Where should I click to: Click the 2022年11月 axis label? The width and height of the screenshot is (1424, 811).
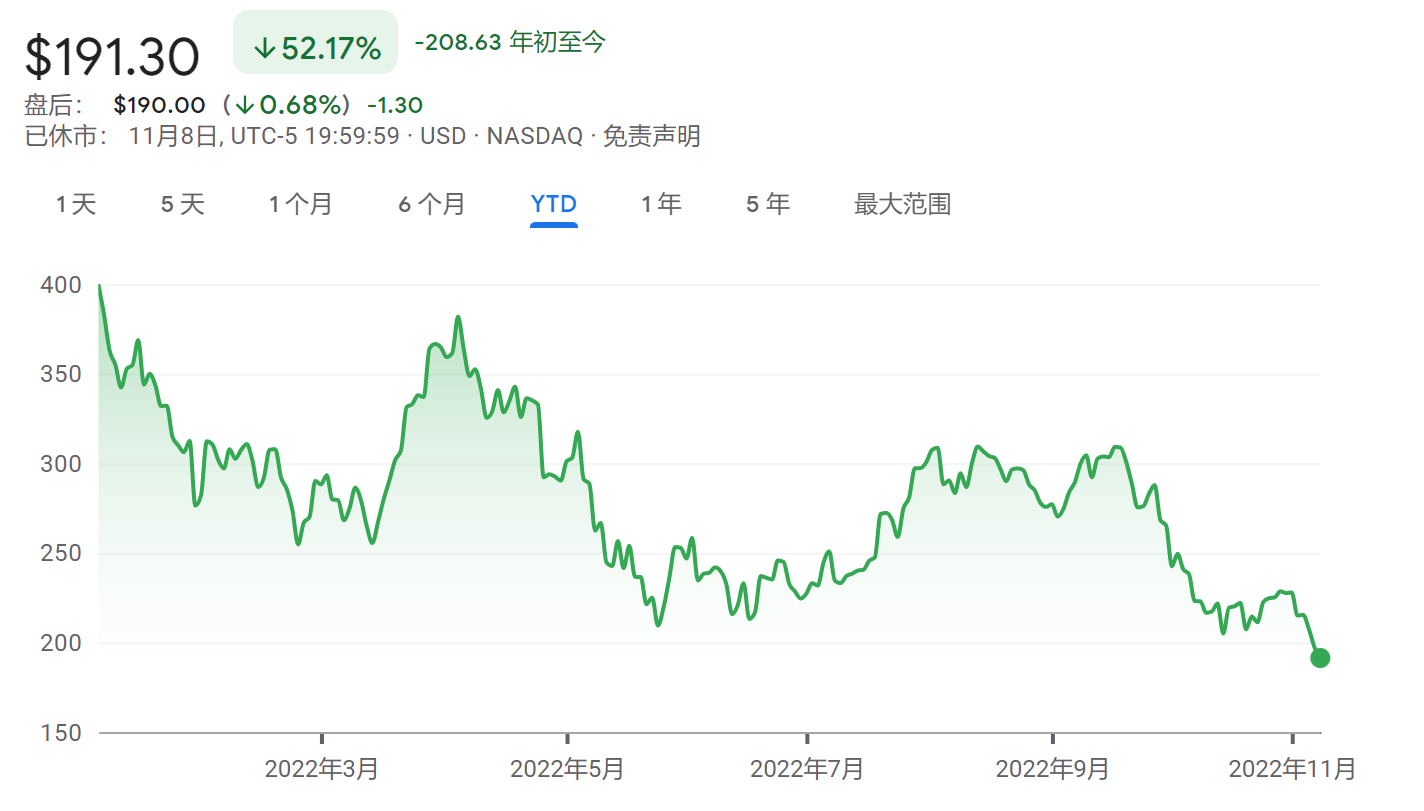[1292, 769]
